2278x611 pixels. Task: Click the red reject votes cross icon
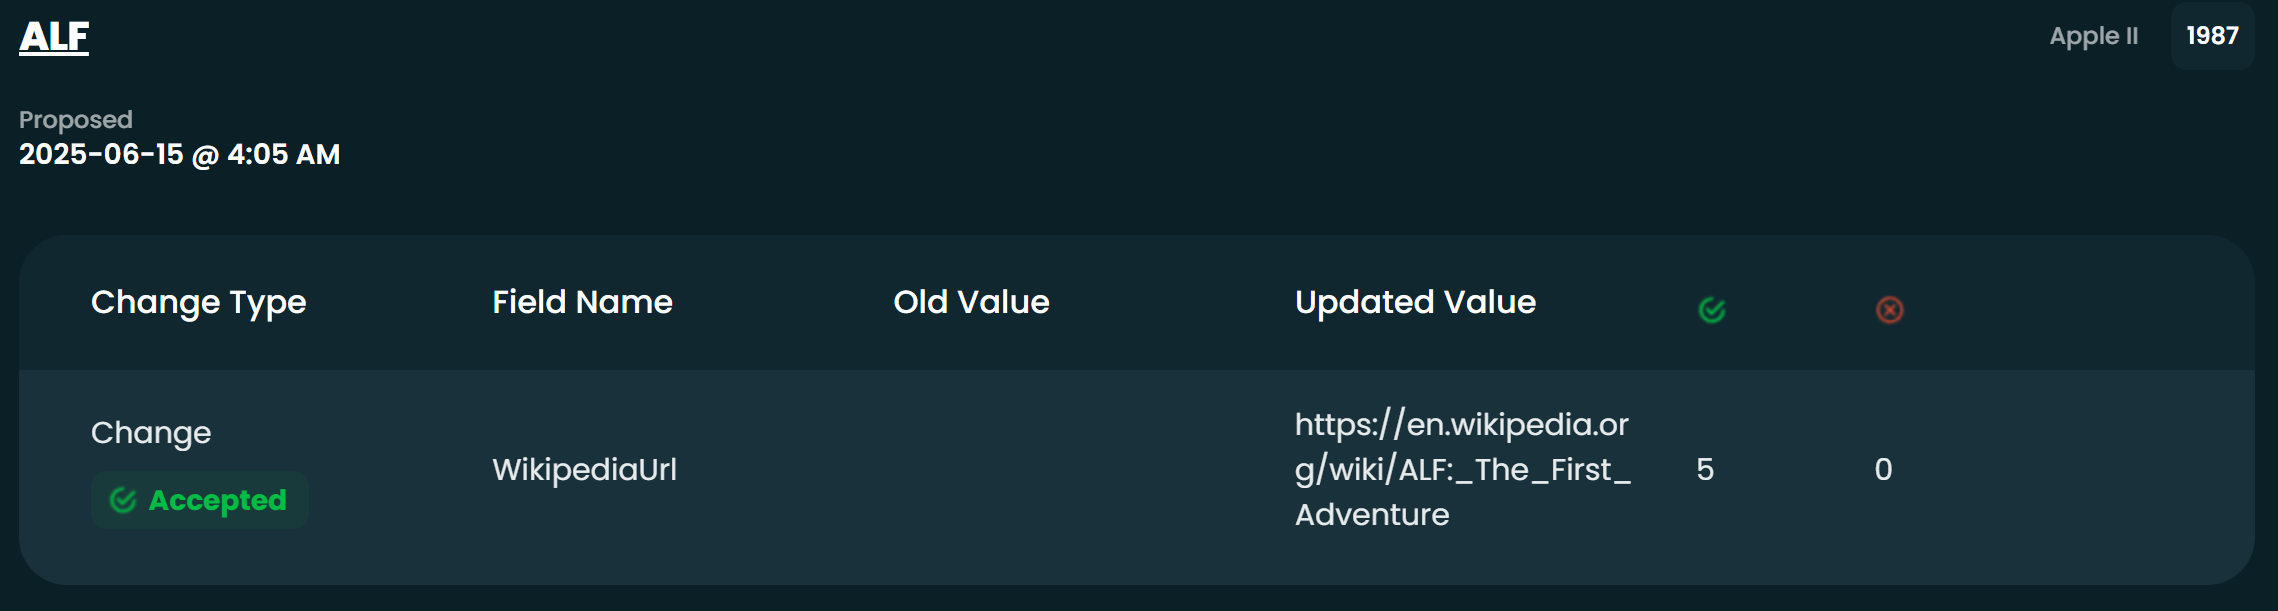pyautogui.click(x=1889, y=310)
